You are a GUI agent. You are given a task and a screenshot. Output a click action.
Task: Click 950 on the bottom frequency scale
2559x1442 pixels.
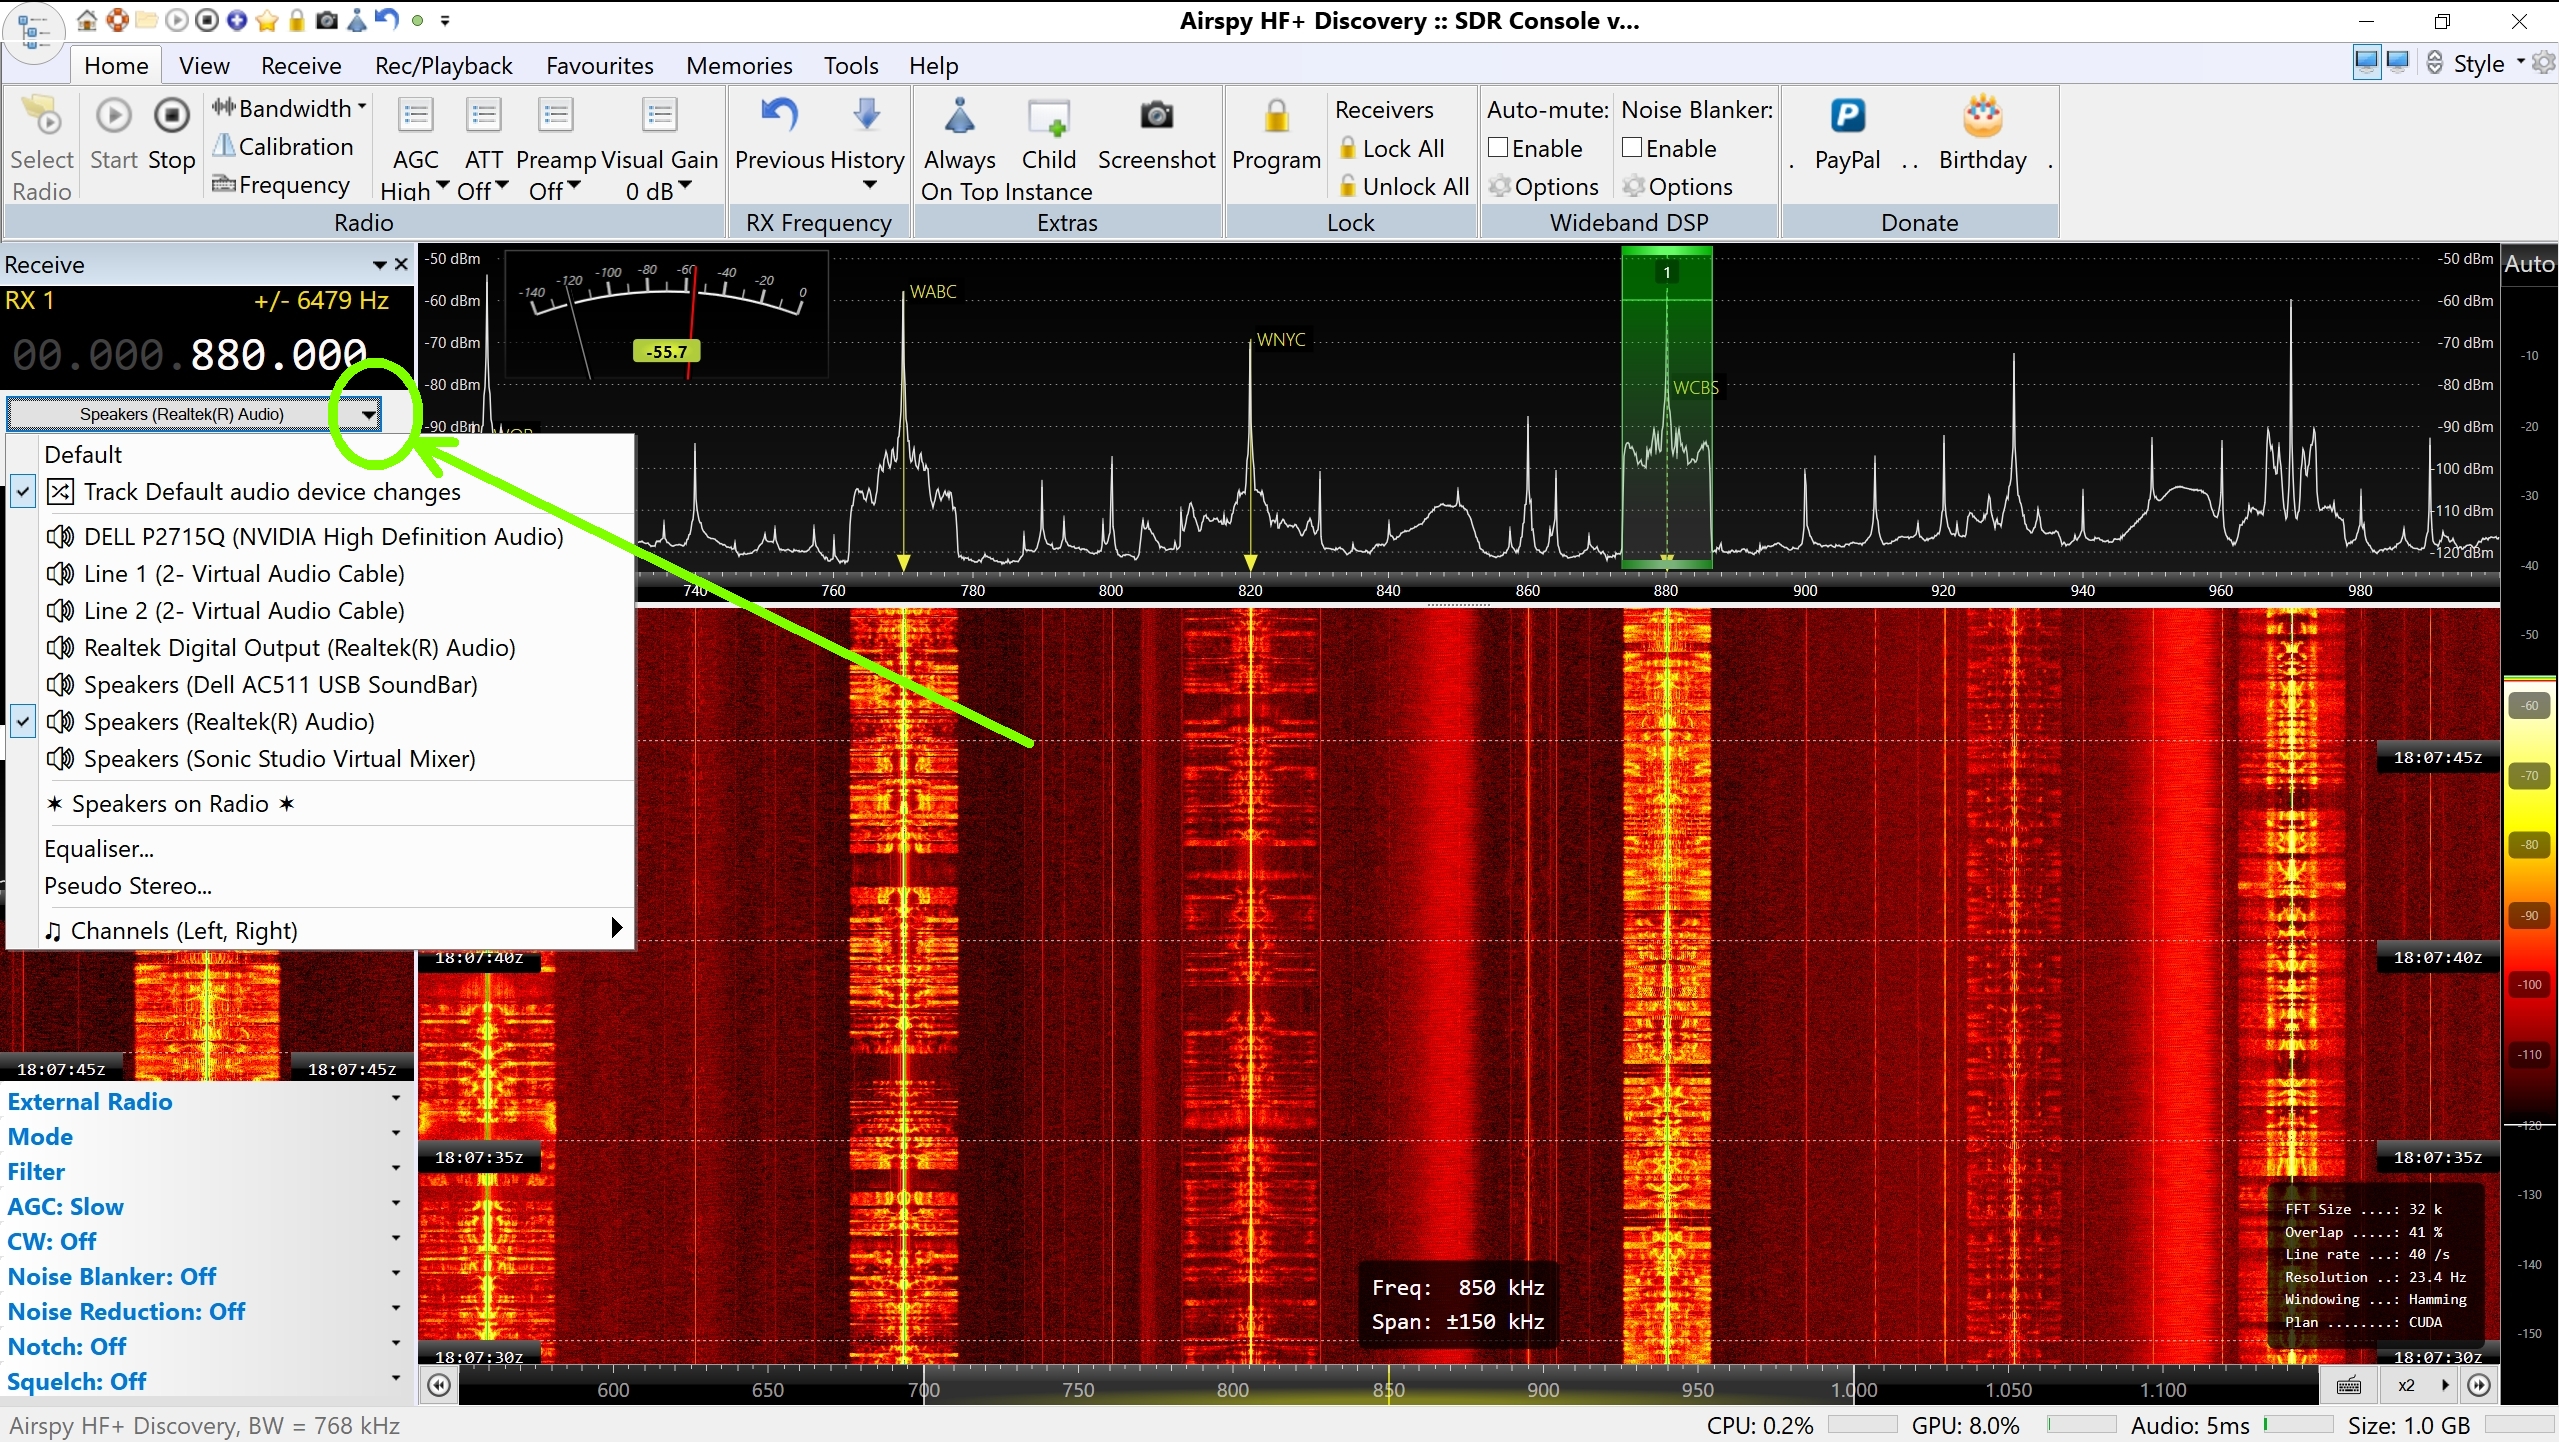(1697, 1389)
